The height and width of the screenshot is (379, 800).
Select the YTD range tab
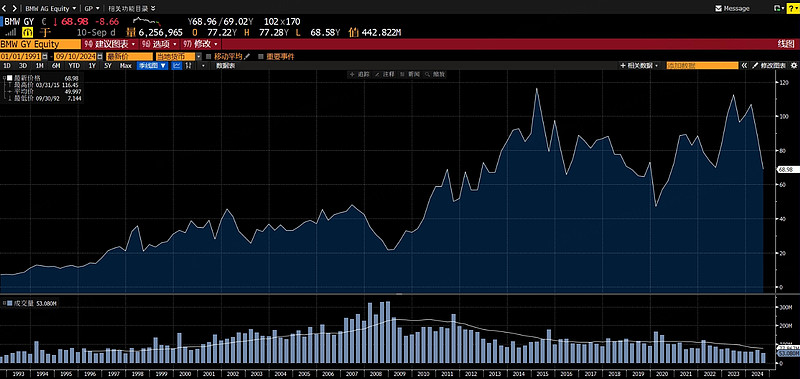74,65
